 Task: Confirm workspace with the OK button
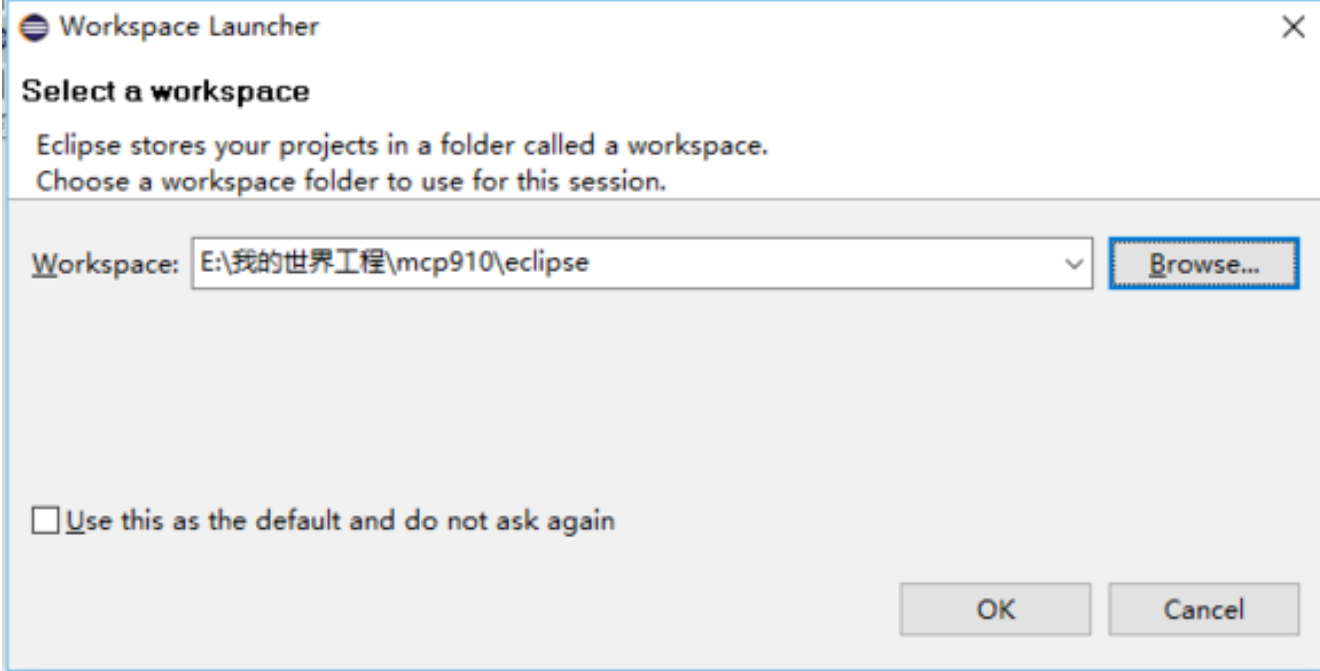[995, 609]
